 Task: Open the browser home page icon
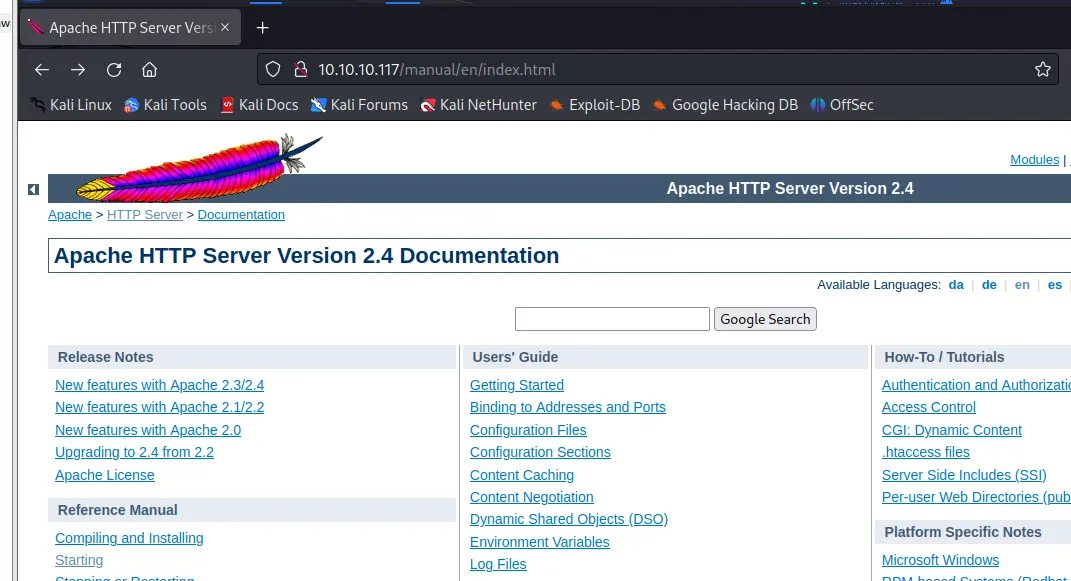coord(150,70)
